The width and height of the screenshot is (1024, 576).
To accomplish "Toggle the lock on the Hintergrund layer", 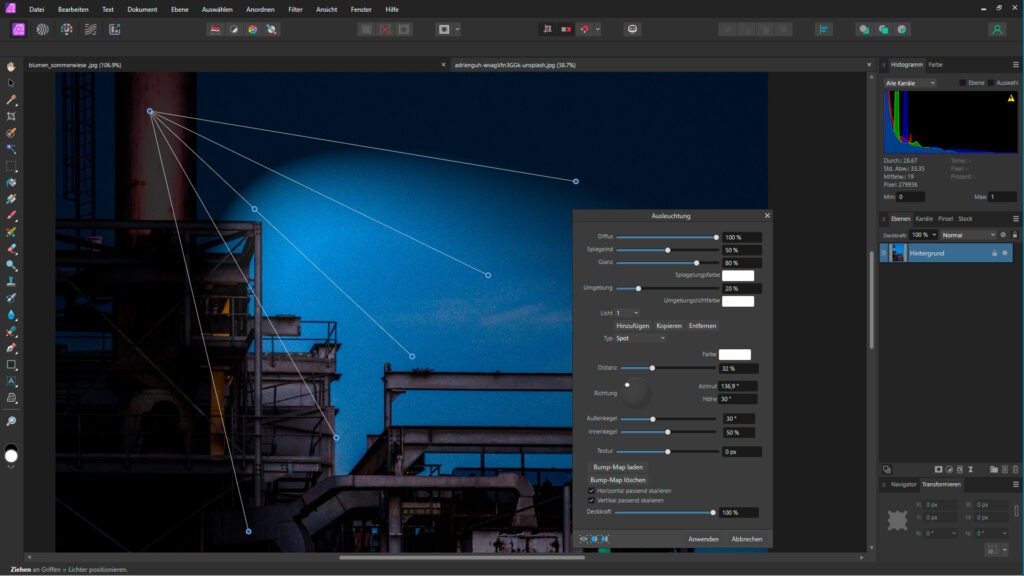I will (x=995, y=253).
